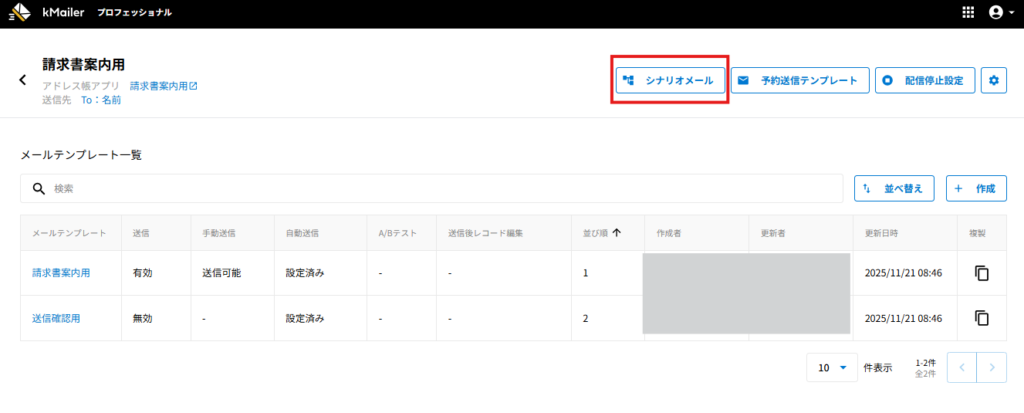Click the kMailer logo icon
This screenshot has height=413, width=1024.
20,12
